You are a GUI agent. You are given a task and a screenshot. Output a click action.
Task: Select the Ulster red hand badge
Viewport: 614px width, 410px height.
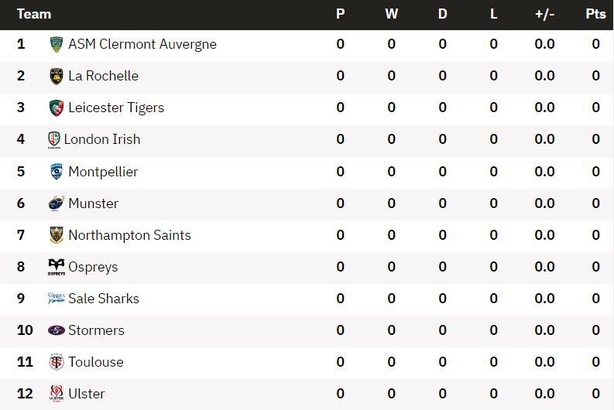pos(56,394)
